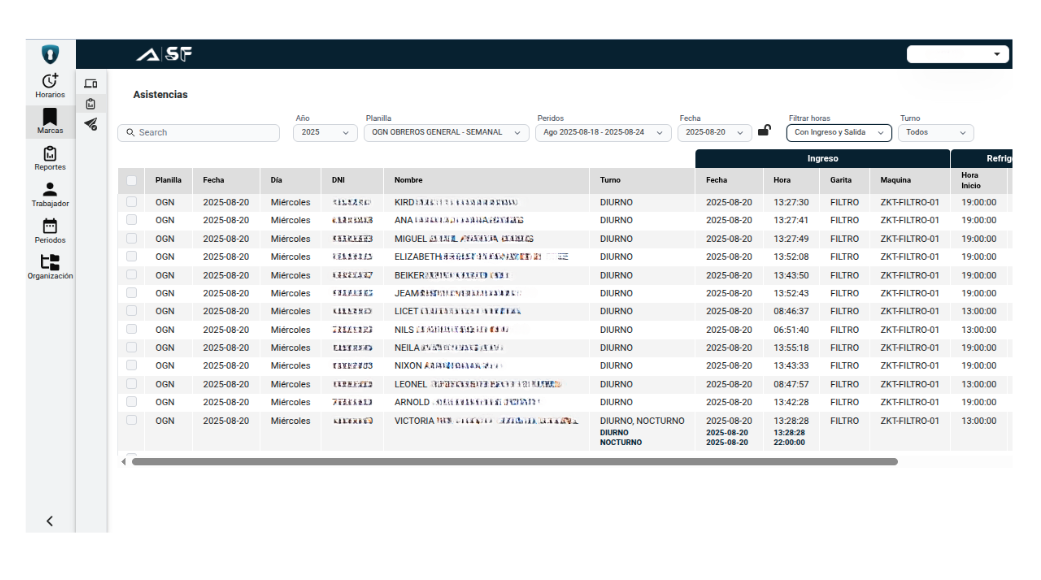Click the NEILA name cell

(449, 348)
